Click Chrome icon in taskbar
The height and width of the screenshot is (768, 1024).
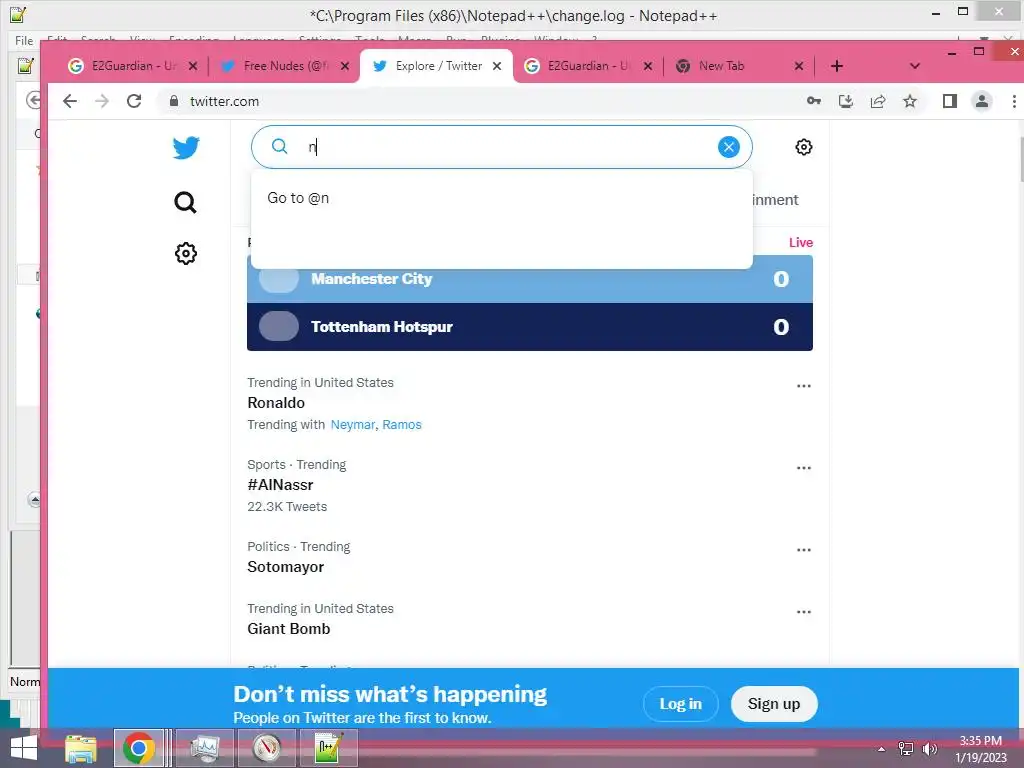pos(138,748)
